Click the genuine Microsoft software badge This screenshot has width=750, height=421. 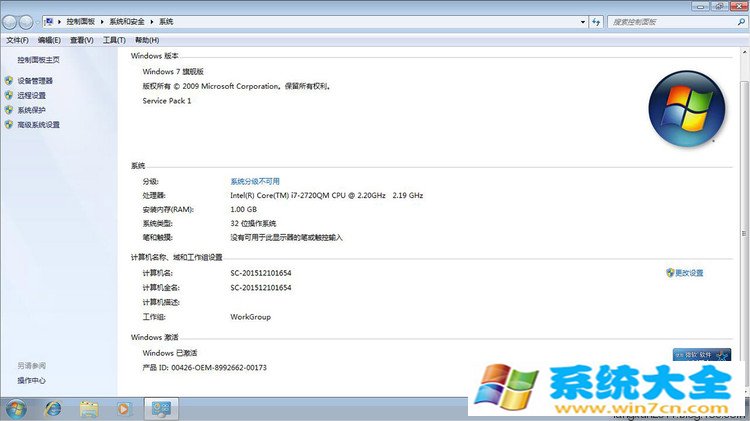pyautogui.click(x=702, y=355)
